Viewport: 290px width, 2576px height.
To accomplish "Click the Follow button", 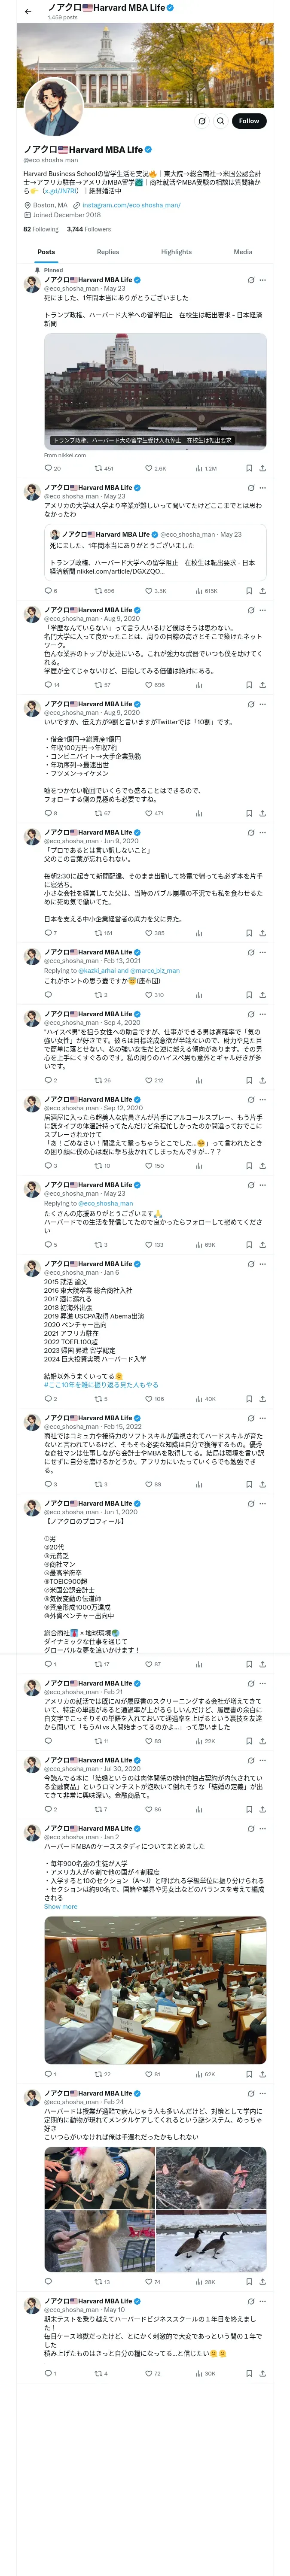I will [x=248, y=121].
